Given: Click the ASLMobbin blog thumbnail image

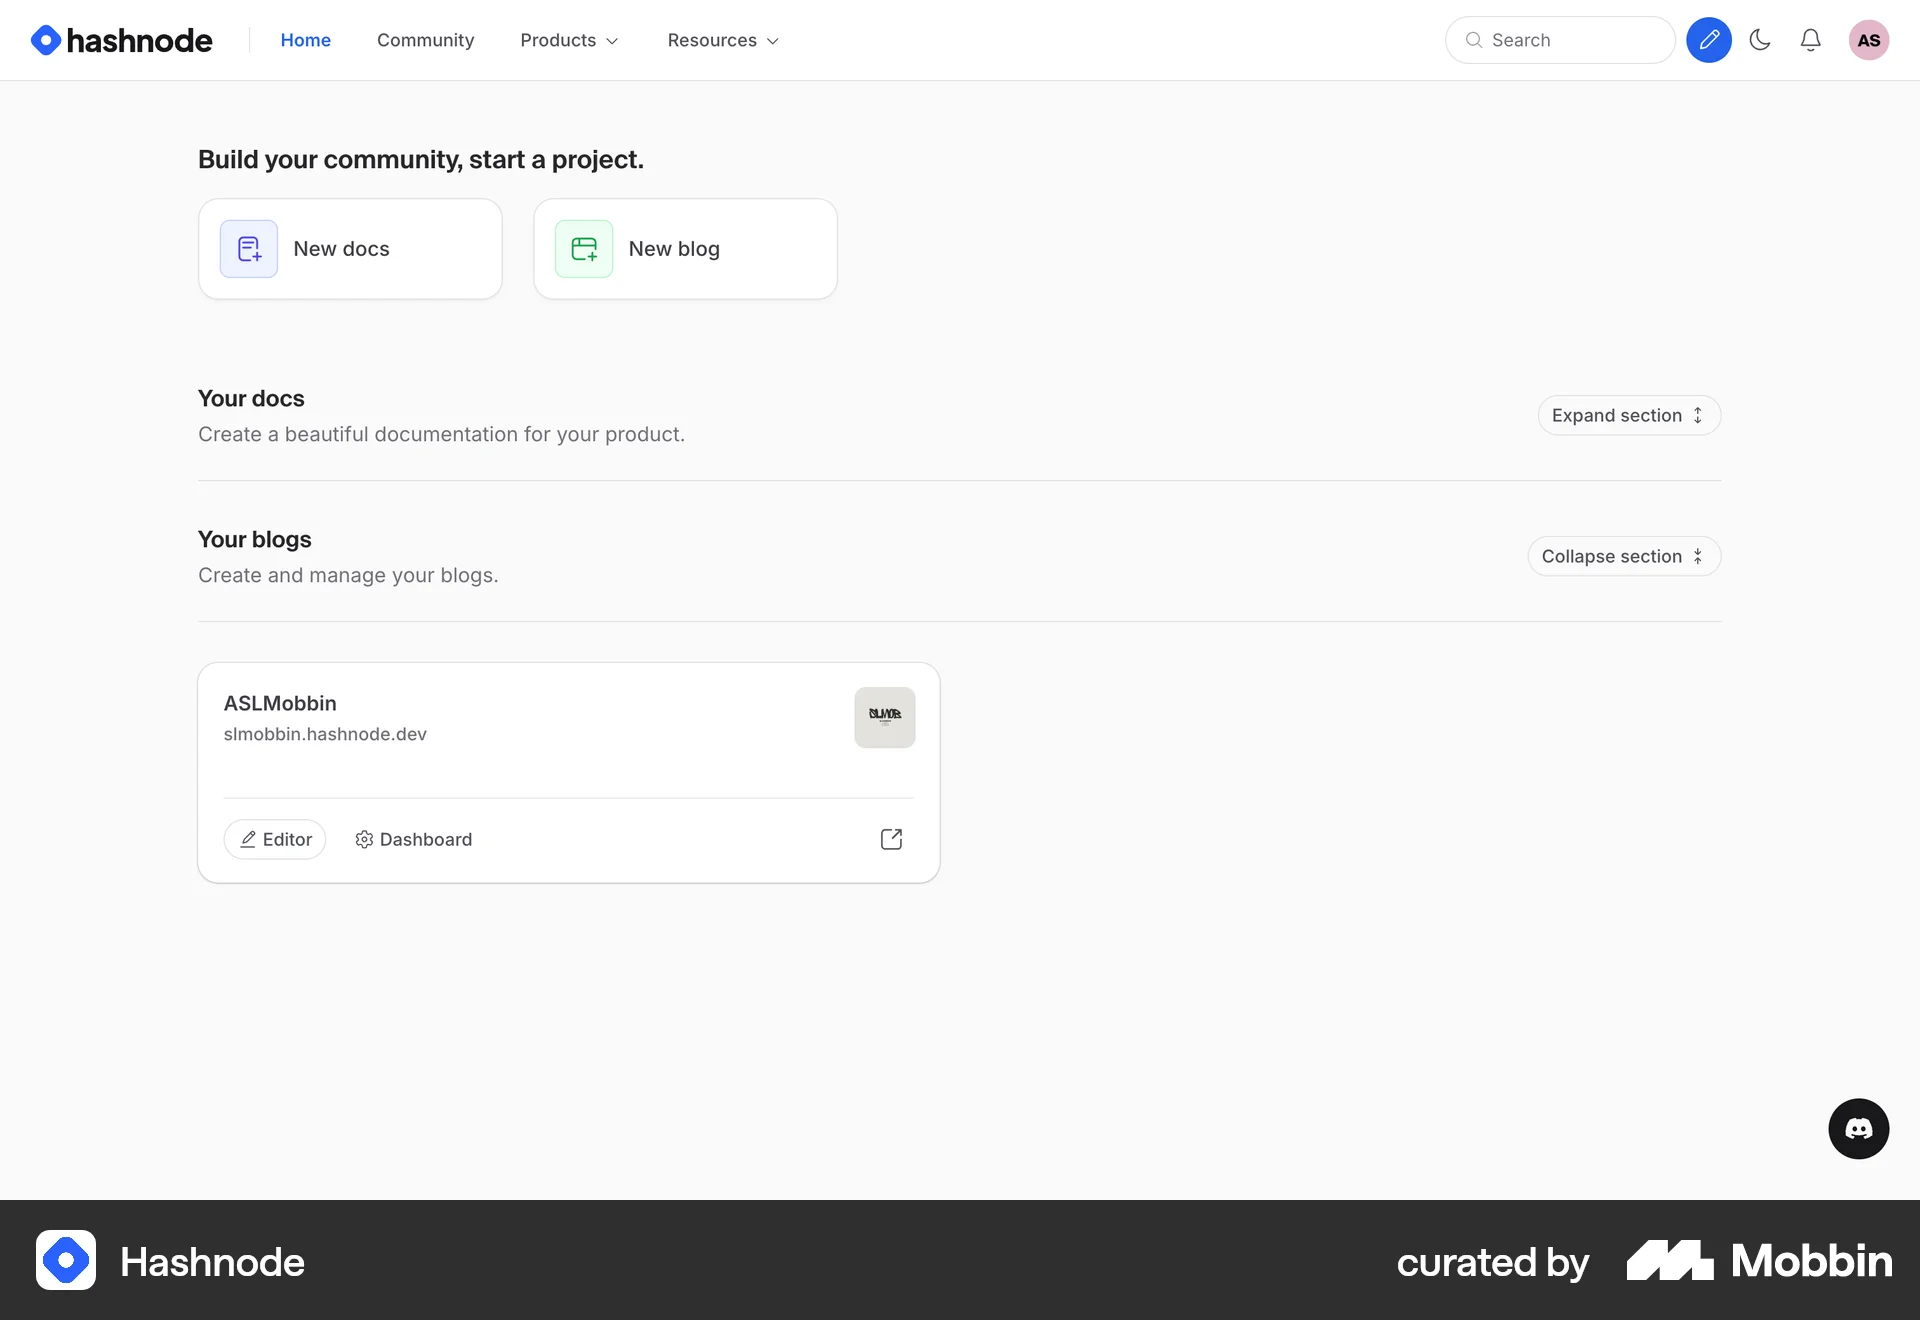Looking at the screenshot, I should (x=884, y=717).
